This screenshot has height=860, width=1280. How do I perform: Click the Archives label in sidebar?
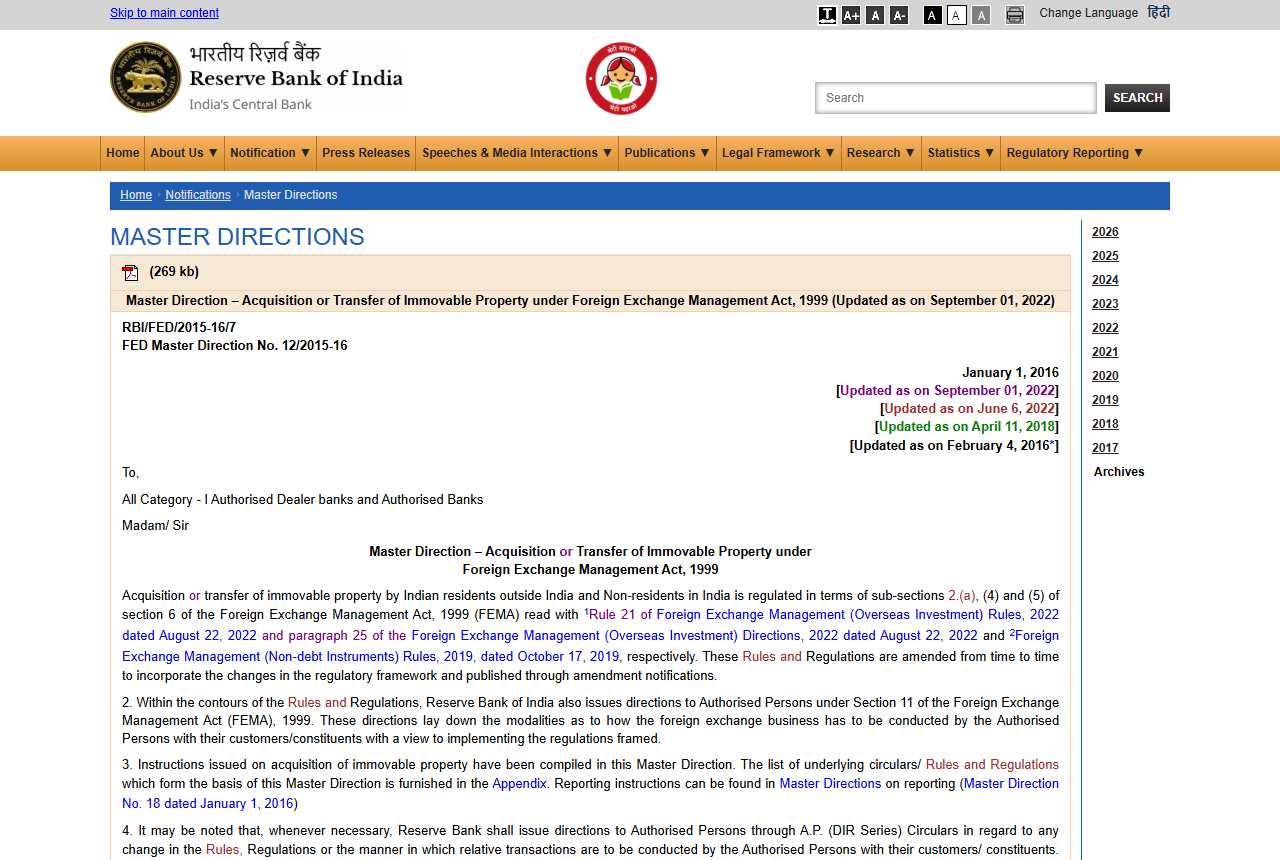(1119, 472)
